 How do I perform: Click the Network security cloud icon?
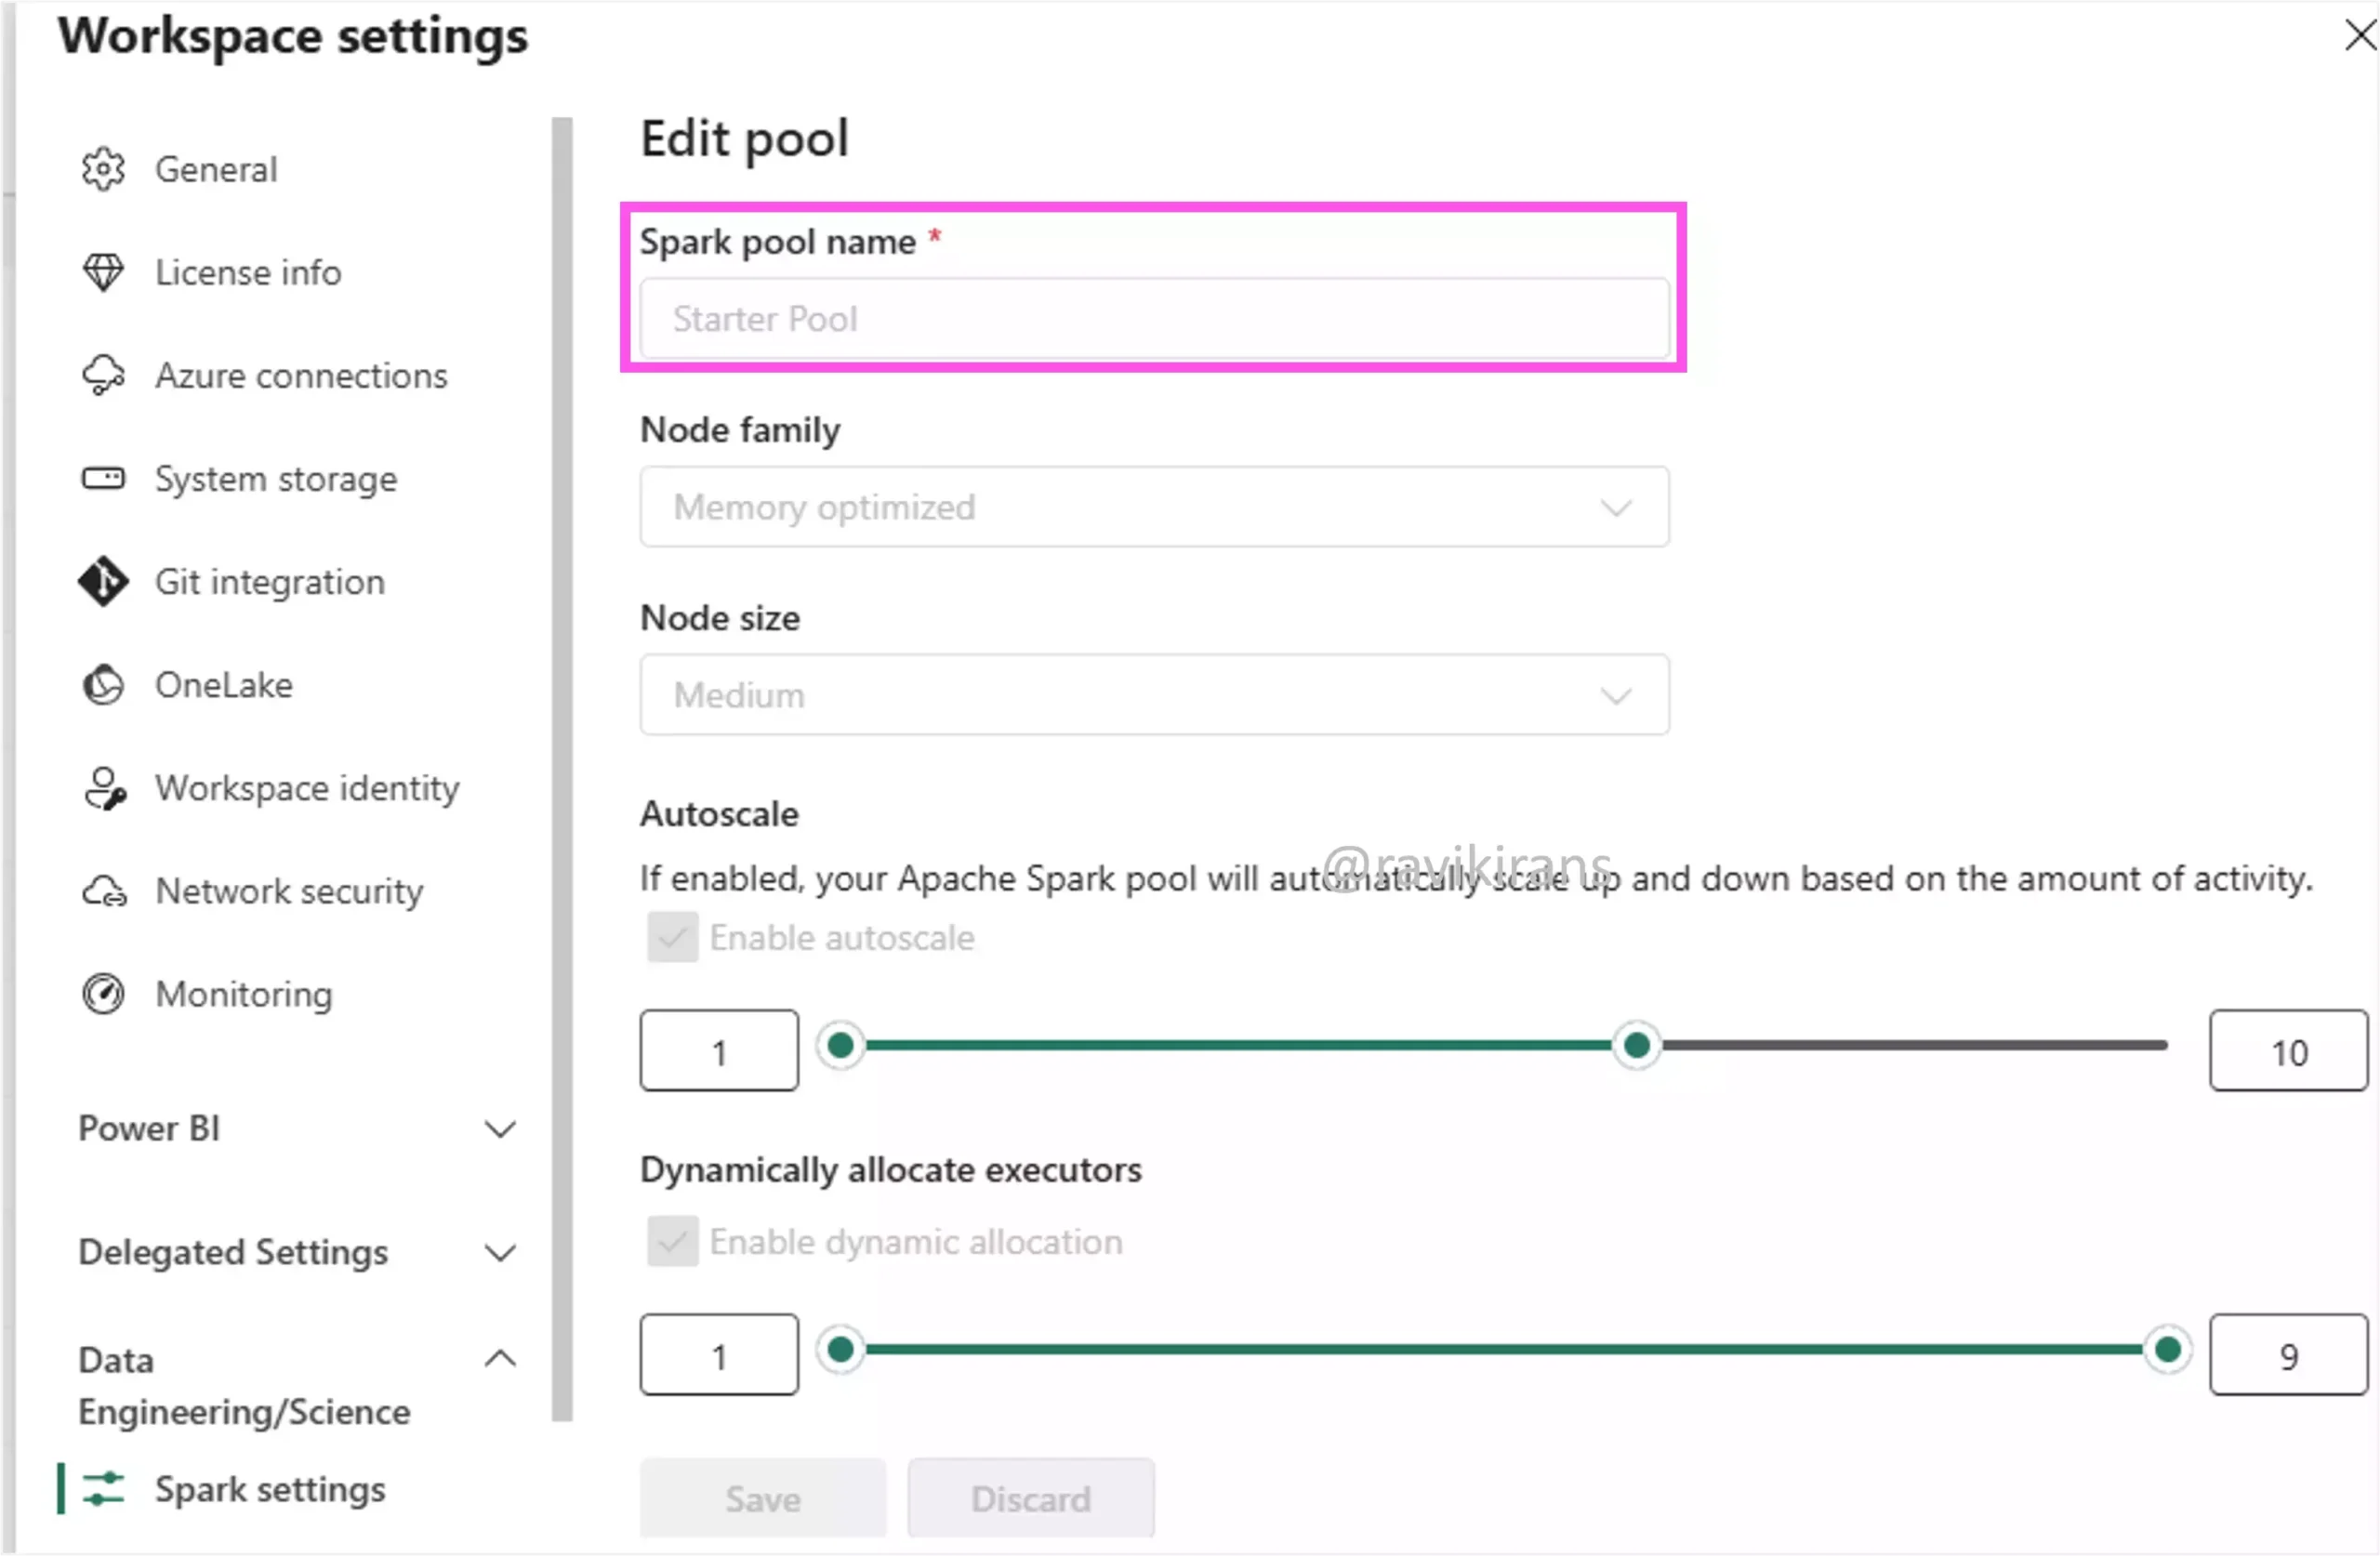(104, 891)
